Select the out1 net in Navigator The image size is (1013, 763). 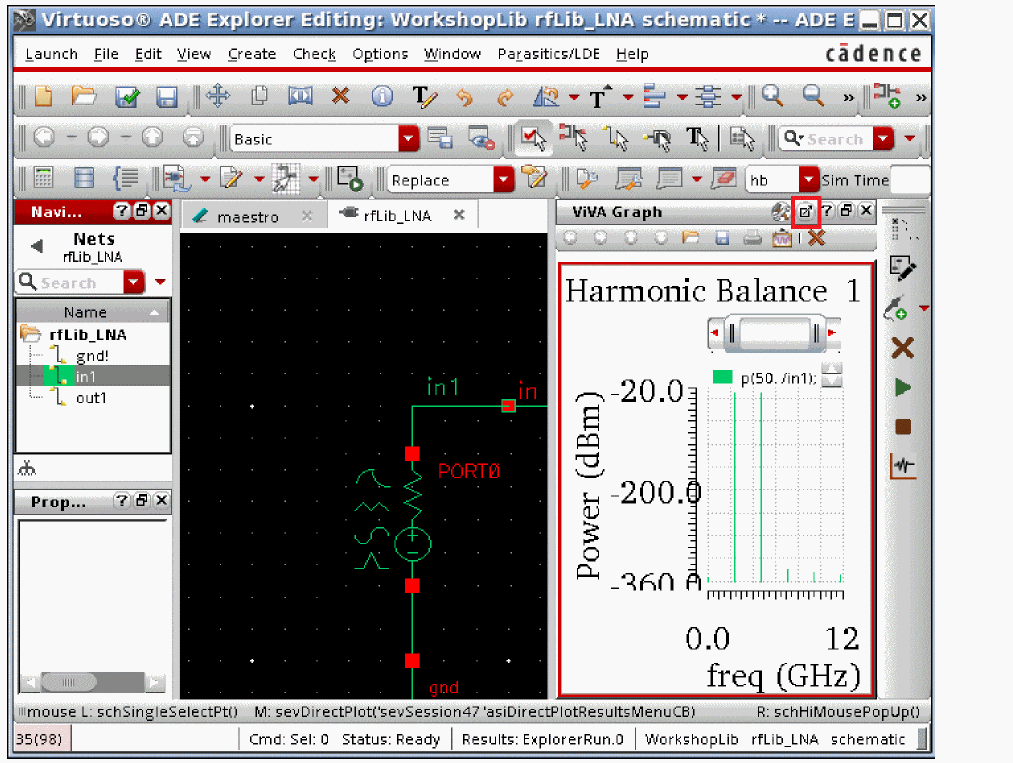(x=91, y=398)
